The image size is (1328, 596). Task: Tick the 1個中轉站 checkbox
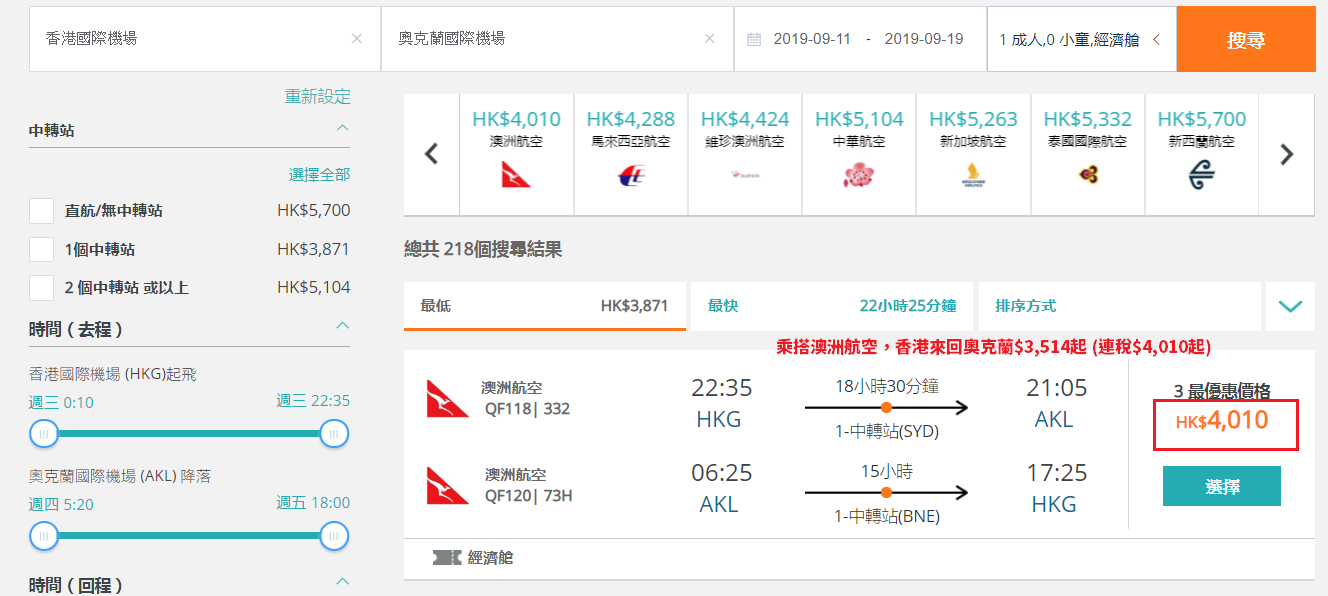click(41, 249)
